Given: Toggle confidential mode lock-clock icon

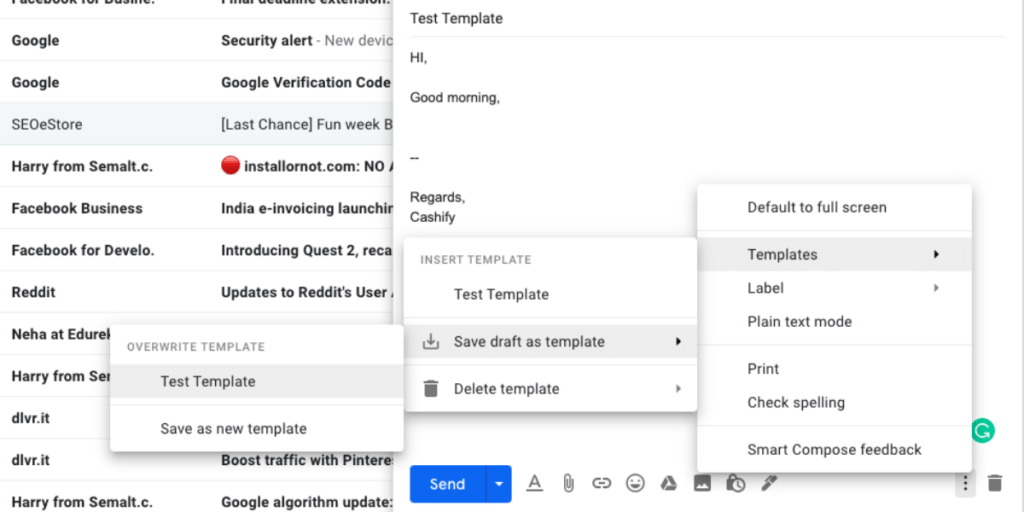Looking at the screenshot, I should coord(735,483).
